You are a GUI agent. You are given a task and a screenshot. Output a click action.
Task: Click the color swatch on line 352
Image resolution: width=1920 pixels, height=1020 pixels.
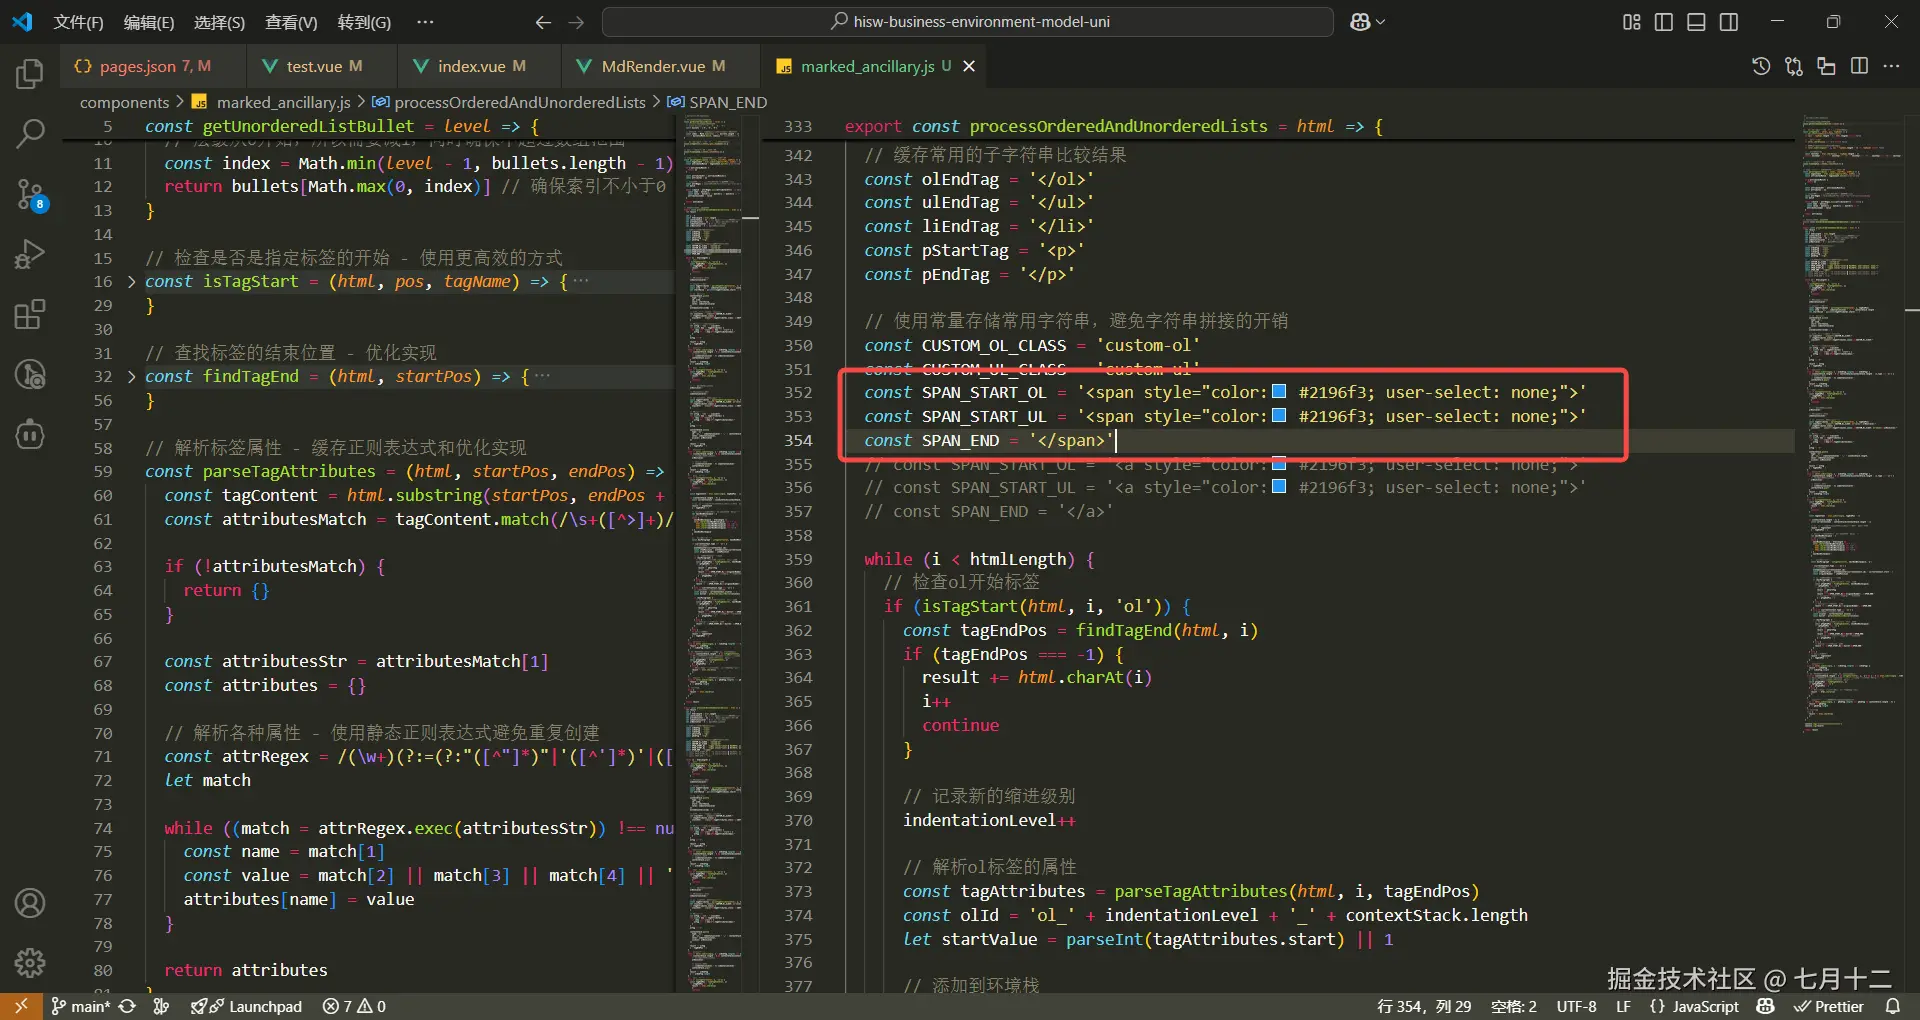(1278, 392)
